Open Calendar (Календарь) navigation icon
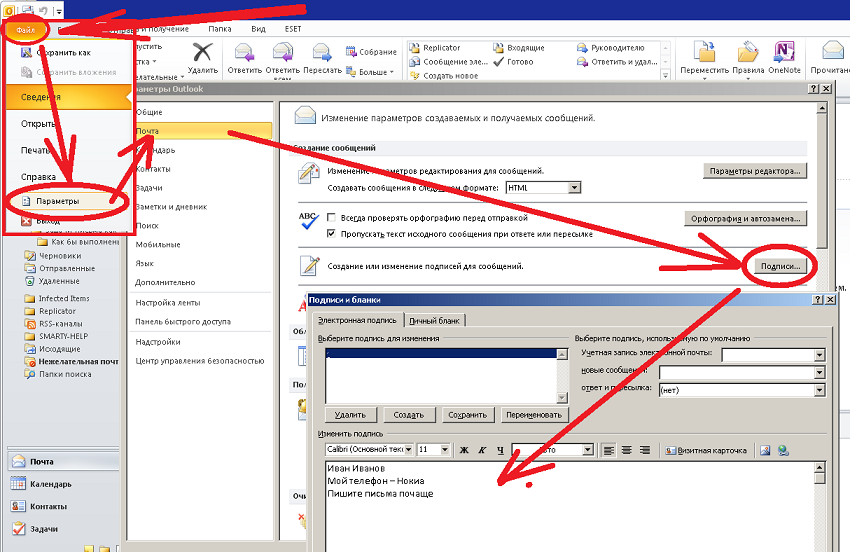The width and height of the screenshot is (850, 552). (18, 484)
